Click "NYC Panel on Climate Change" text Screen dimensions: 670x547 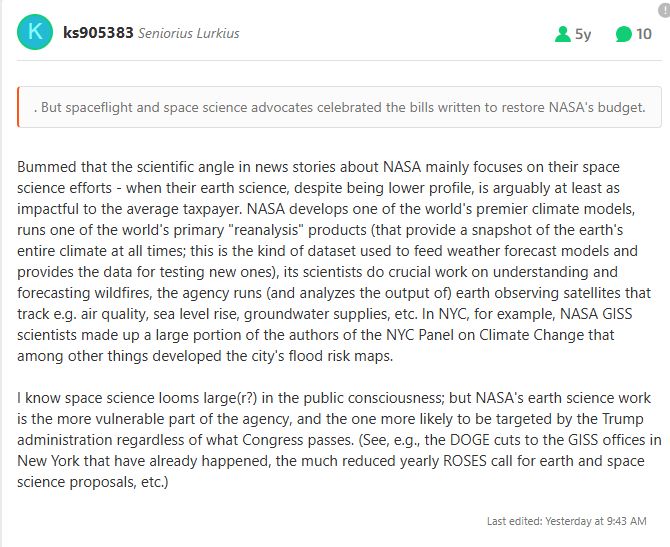pyautogui.click(x=502, y=334)
